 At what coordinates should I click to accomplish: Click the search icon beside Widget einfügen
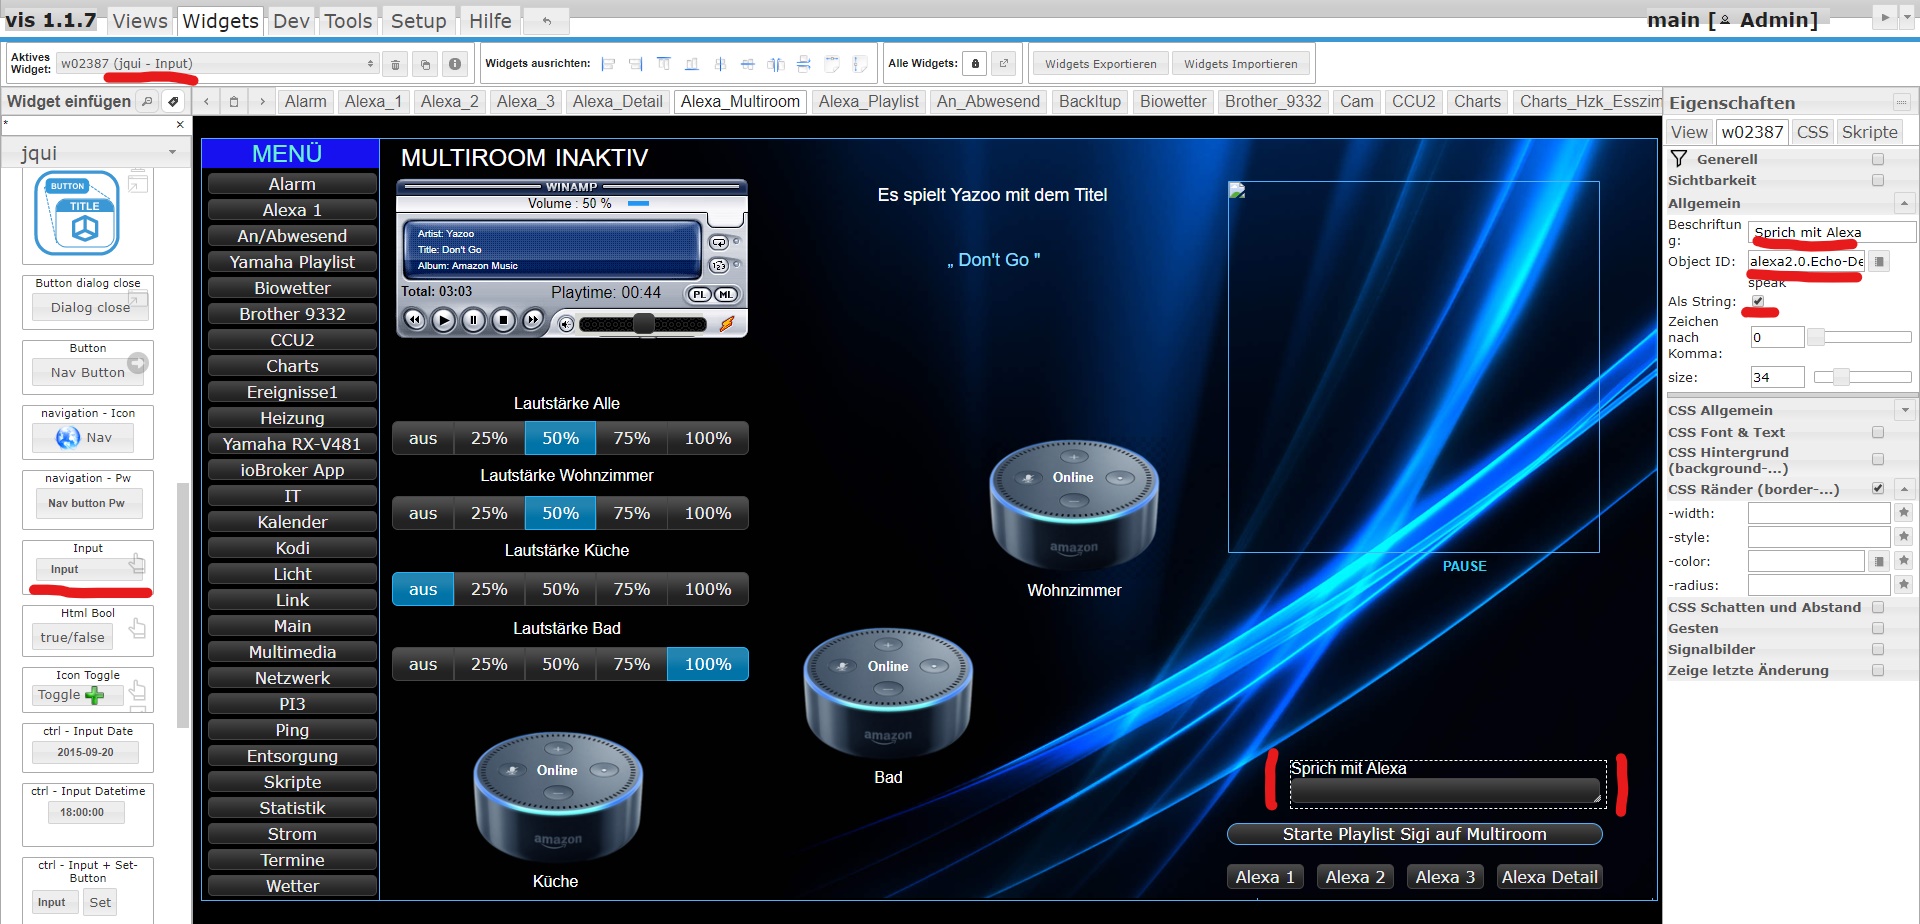[147, 101]
